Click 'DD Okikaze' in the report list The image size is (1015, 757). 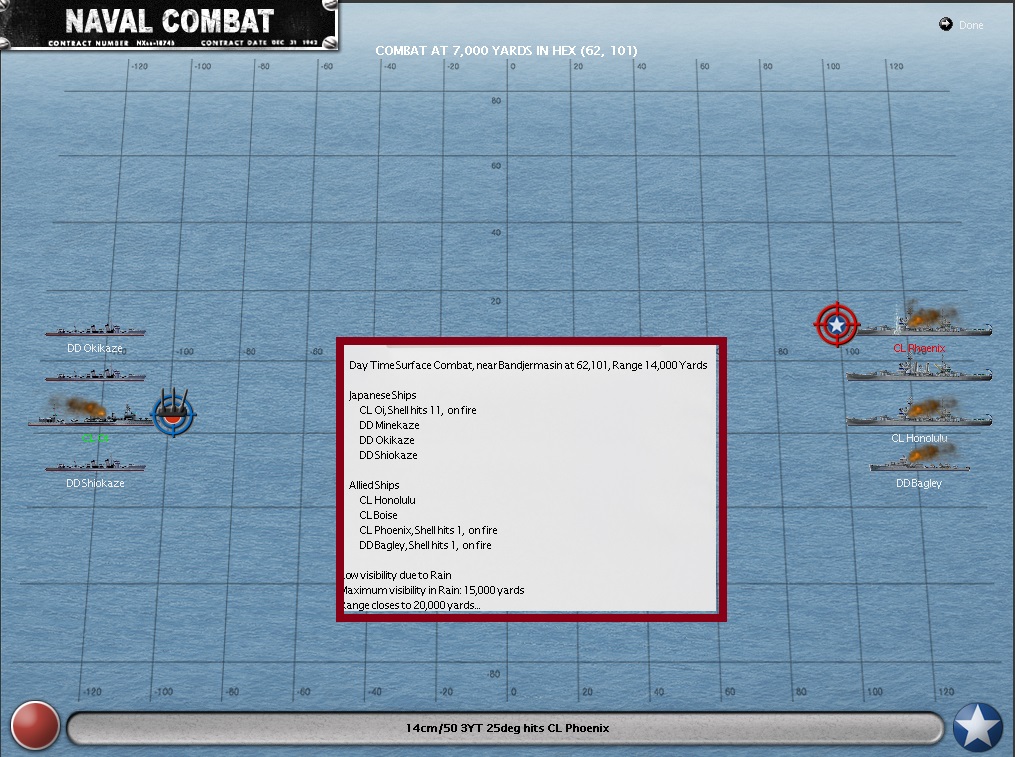click(x=386, y=440)
